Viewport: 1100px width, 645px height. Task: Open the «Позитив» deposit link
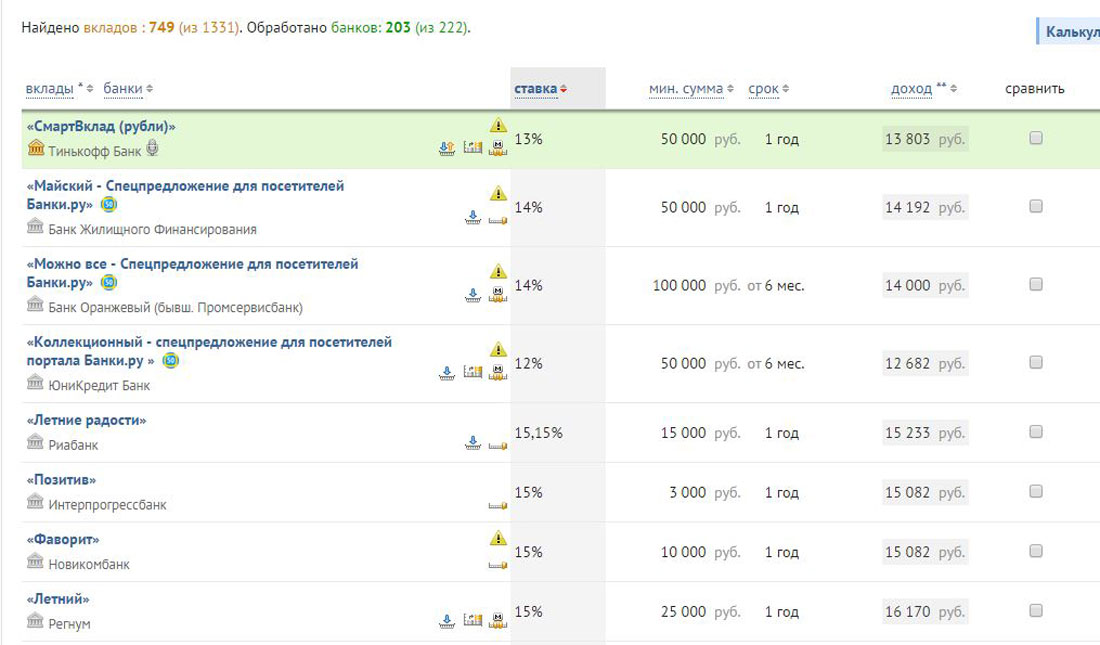point(61,480)
